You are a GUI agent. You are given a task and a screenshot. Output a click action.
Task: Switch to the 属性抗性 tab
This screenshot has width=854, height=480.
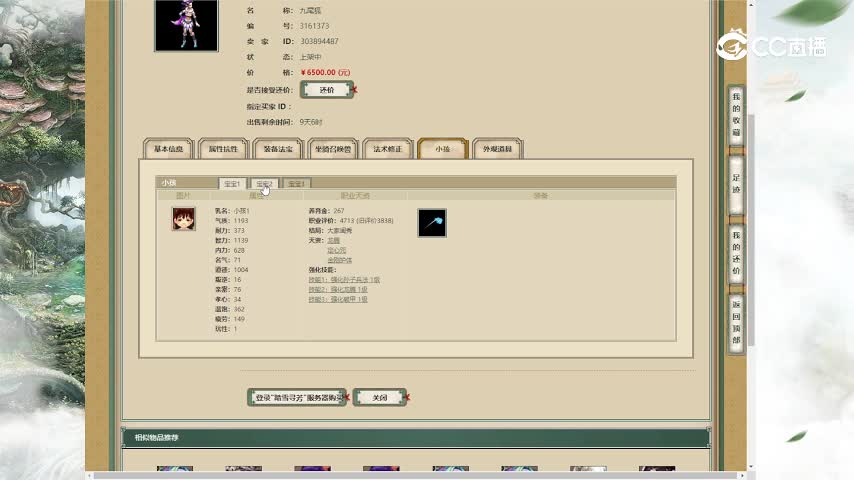[x=223, y=149]
